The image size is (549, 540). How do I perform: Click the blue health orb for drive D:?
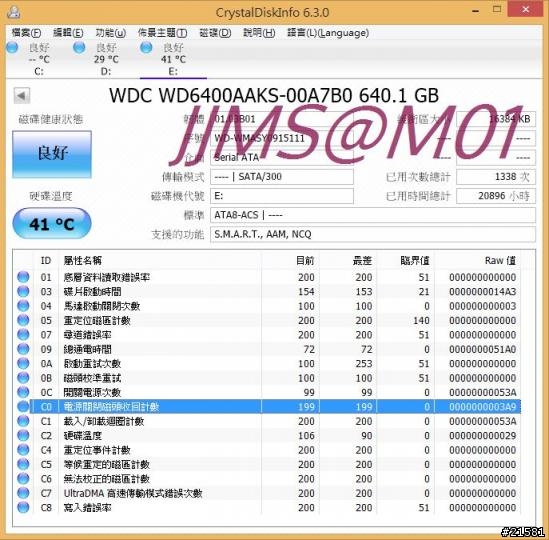pos(79,47)
